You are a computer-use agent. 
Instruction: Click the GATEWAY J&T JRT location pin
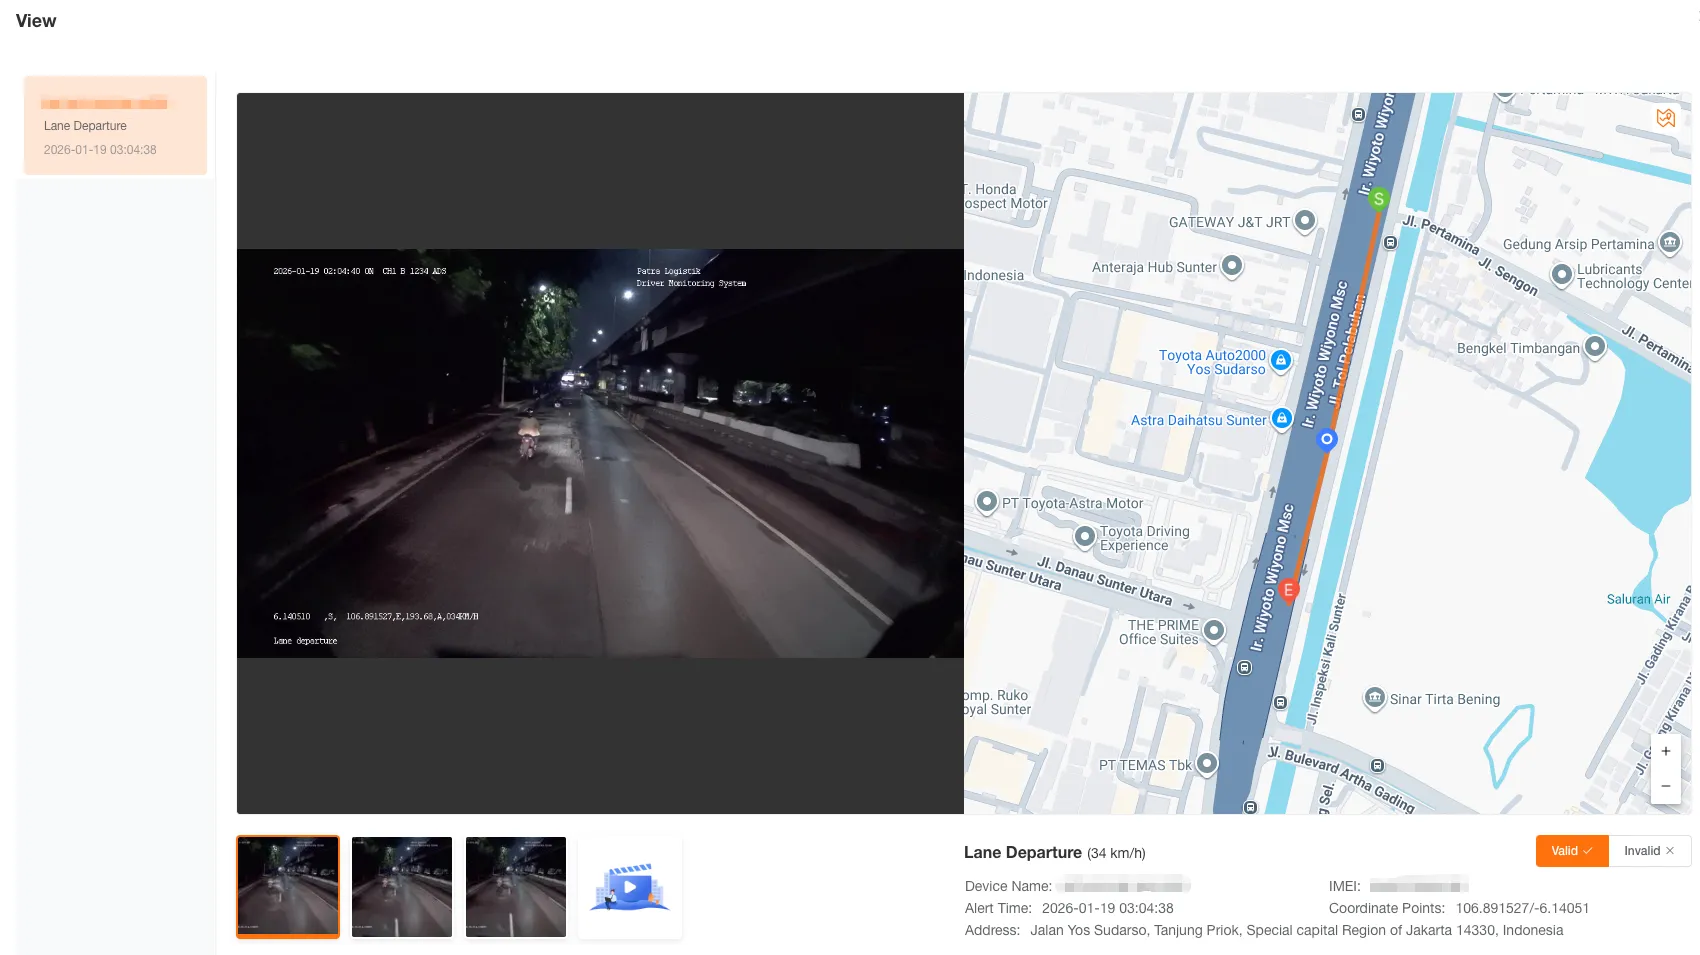(1303, 222)
